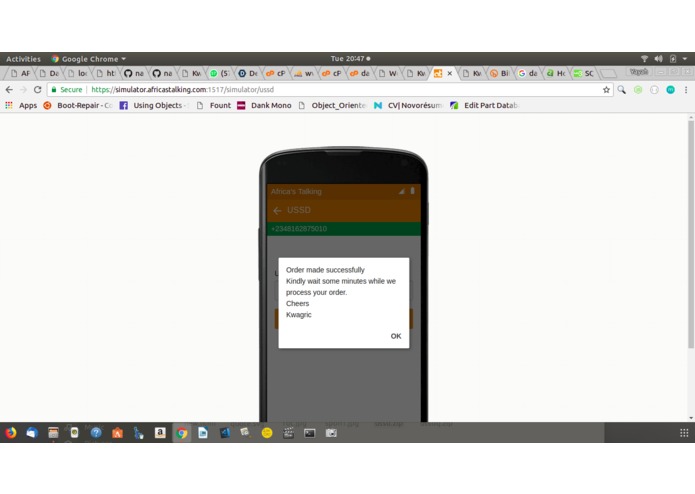Open Help question mark dock icon
695x494 pixels.
tap(96, 433)
